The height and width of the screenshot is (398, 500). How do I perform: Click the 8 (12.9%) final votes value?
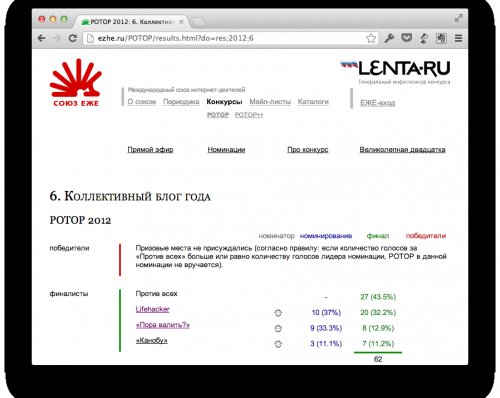click(378, 328)
